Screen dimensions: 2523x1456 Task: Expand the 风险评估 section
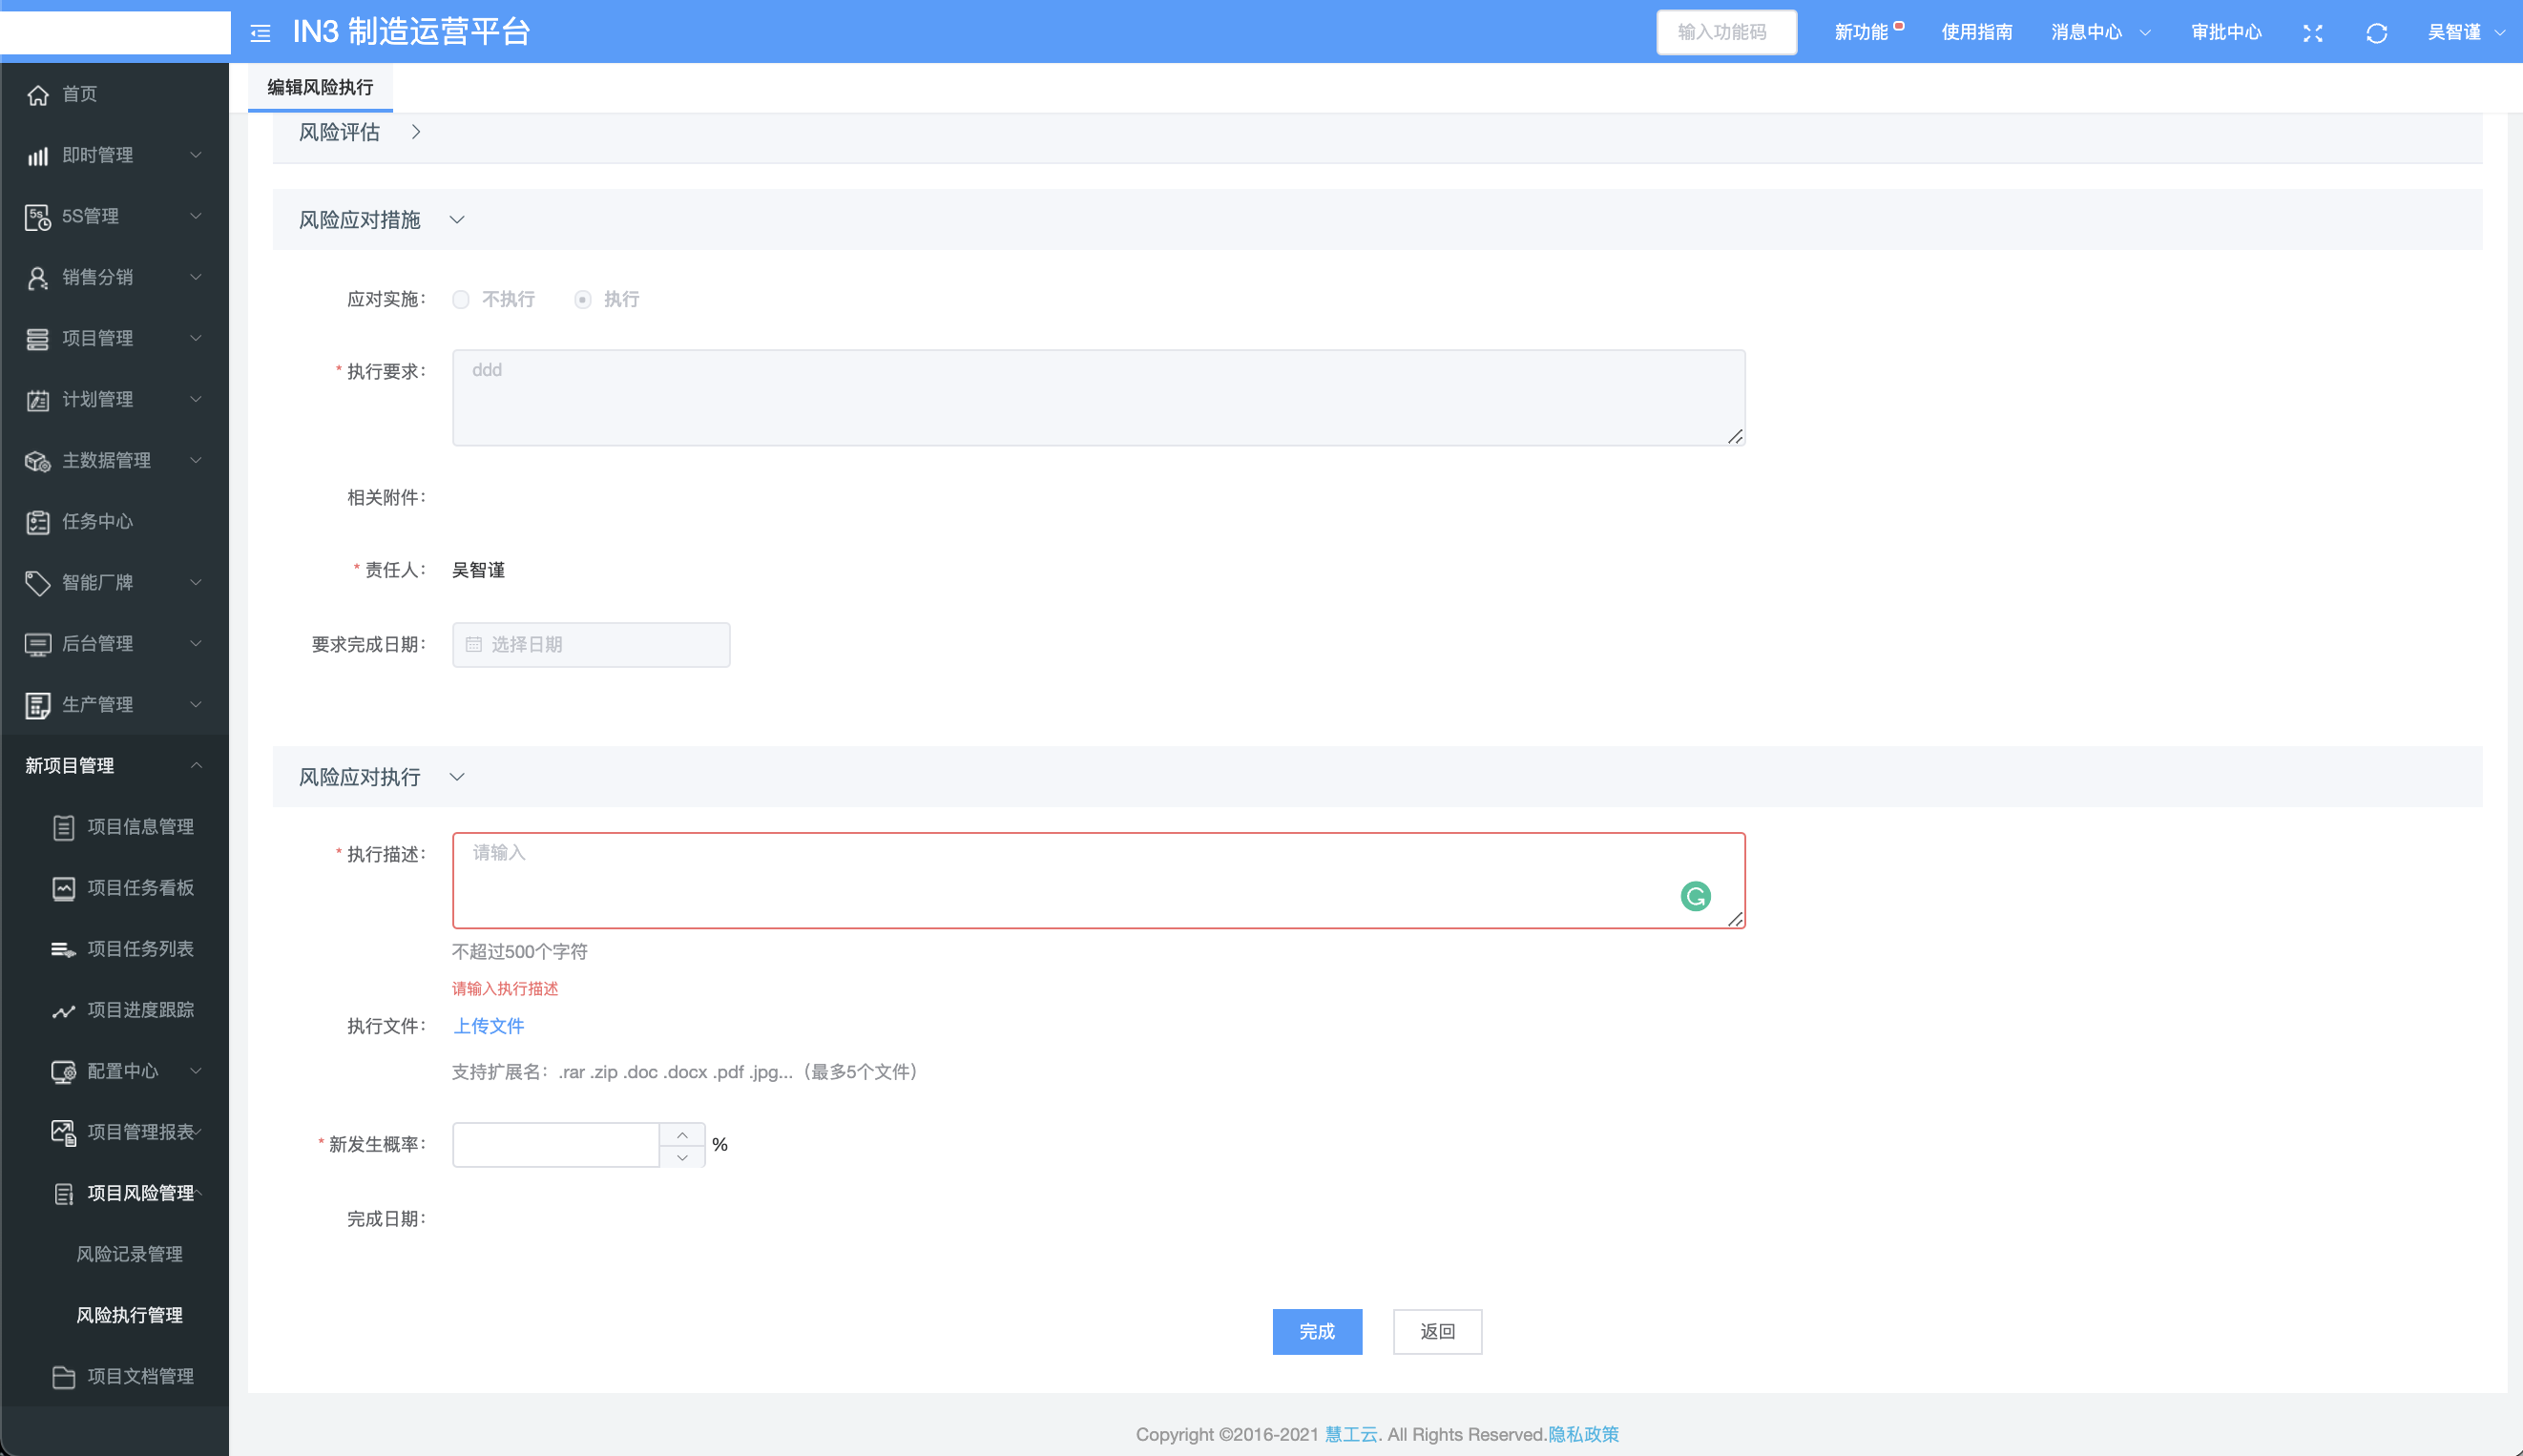point(416,132)
